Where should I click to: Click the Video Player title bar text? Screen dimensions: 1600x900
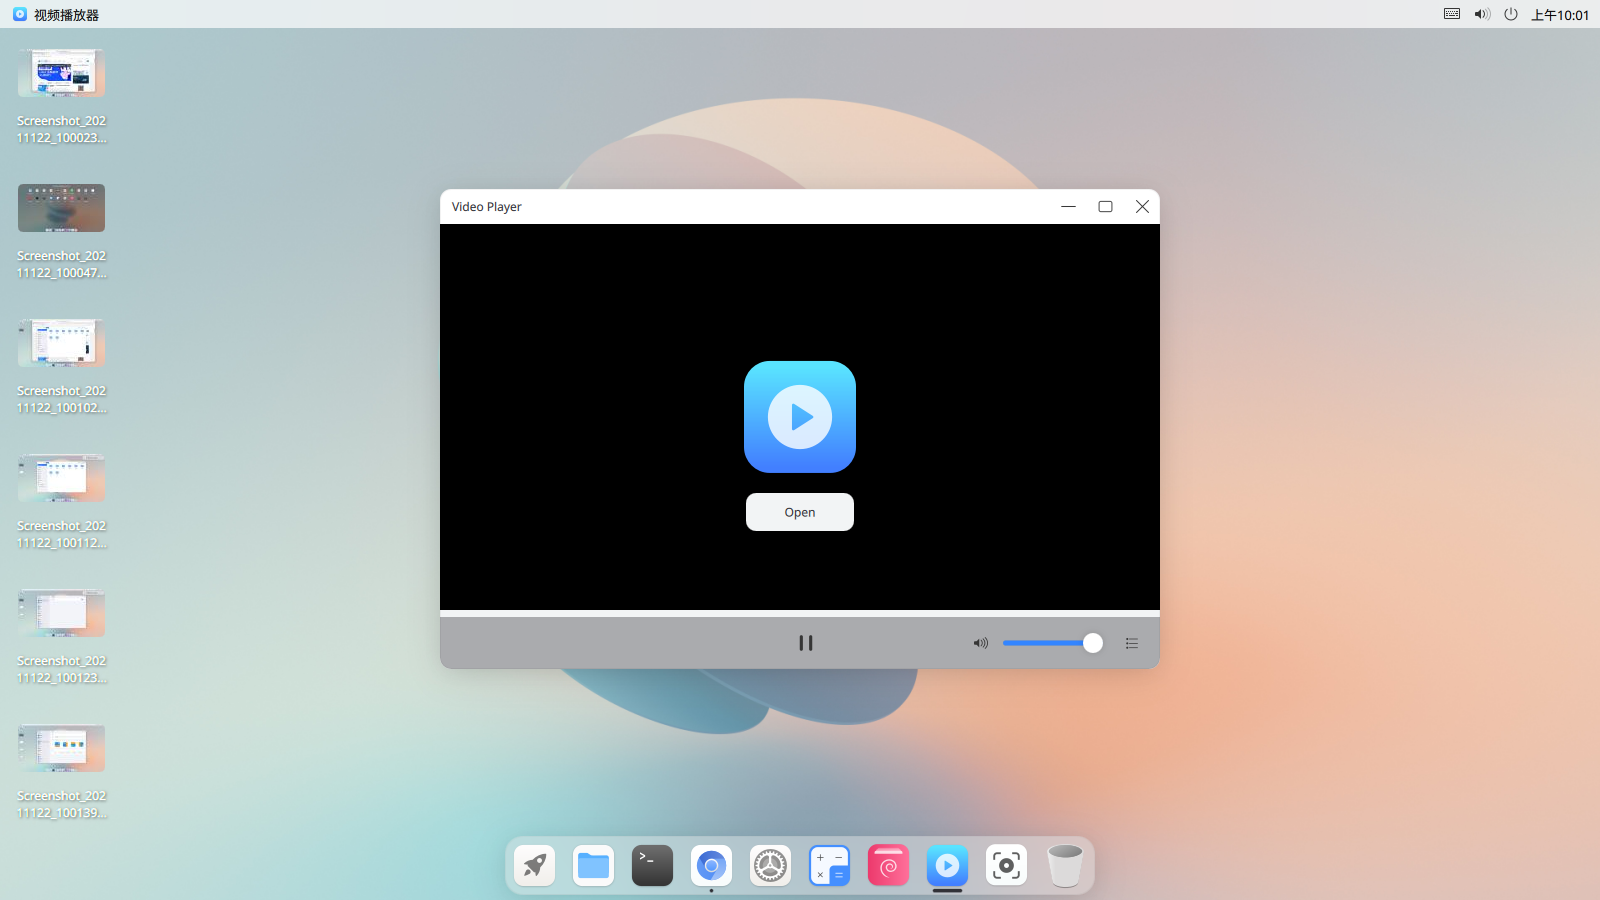[x=486, y=207]
